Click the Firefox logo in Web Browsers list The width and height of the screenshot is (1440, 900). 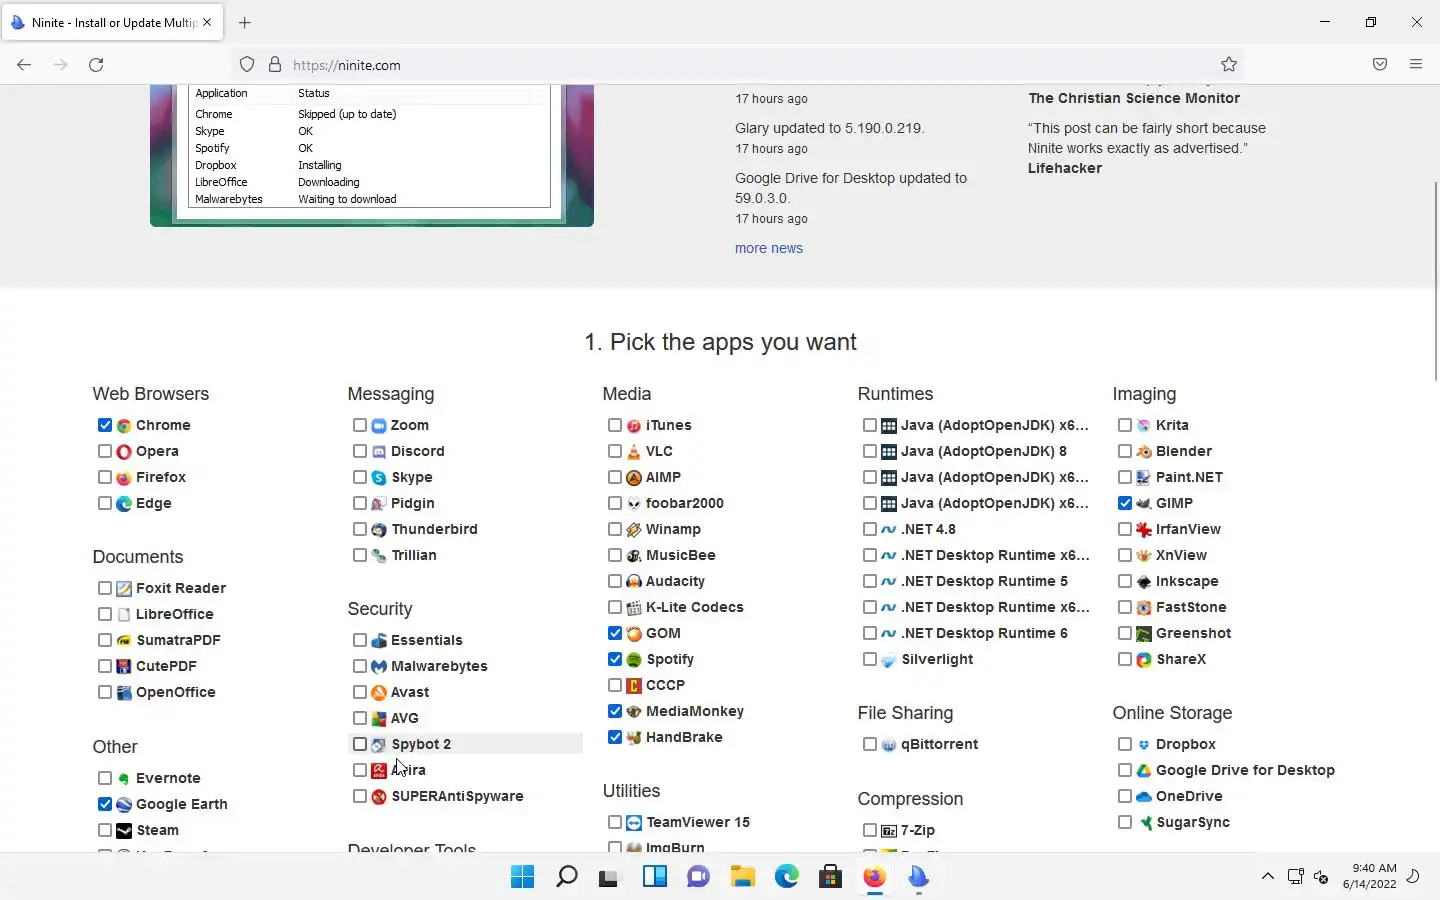(x=124, y=477)
